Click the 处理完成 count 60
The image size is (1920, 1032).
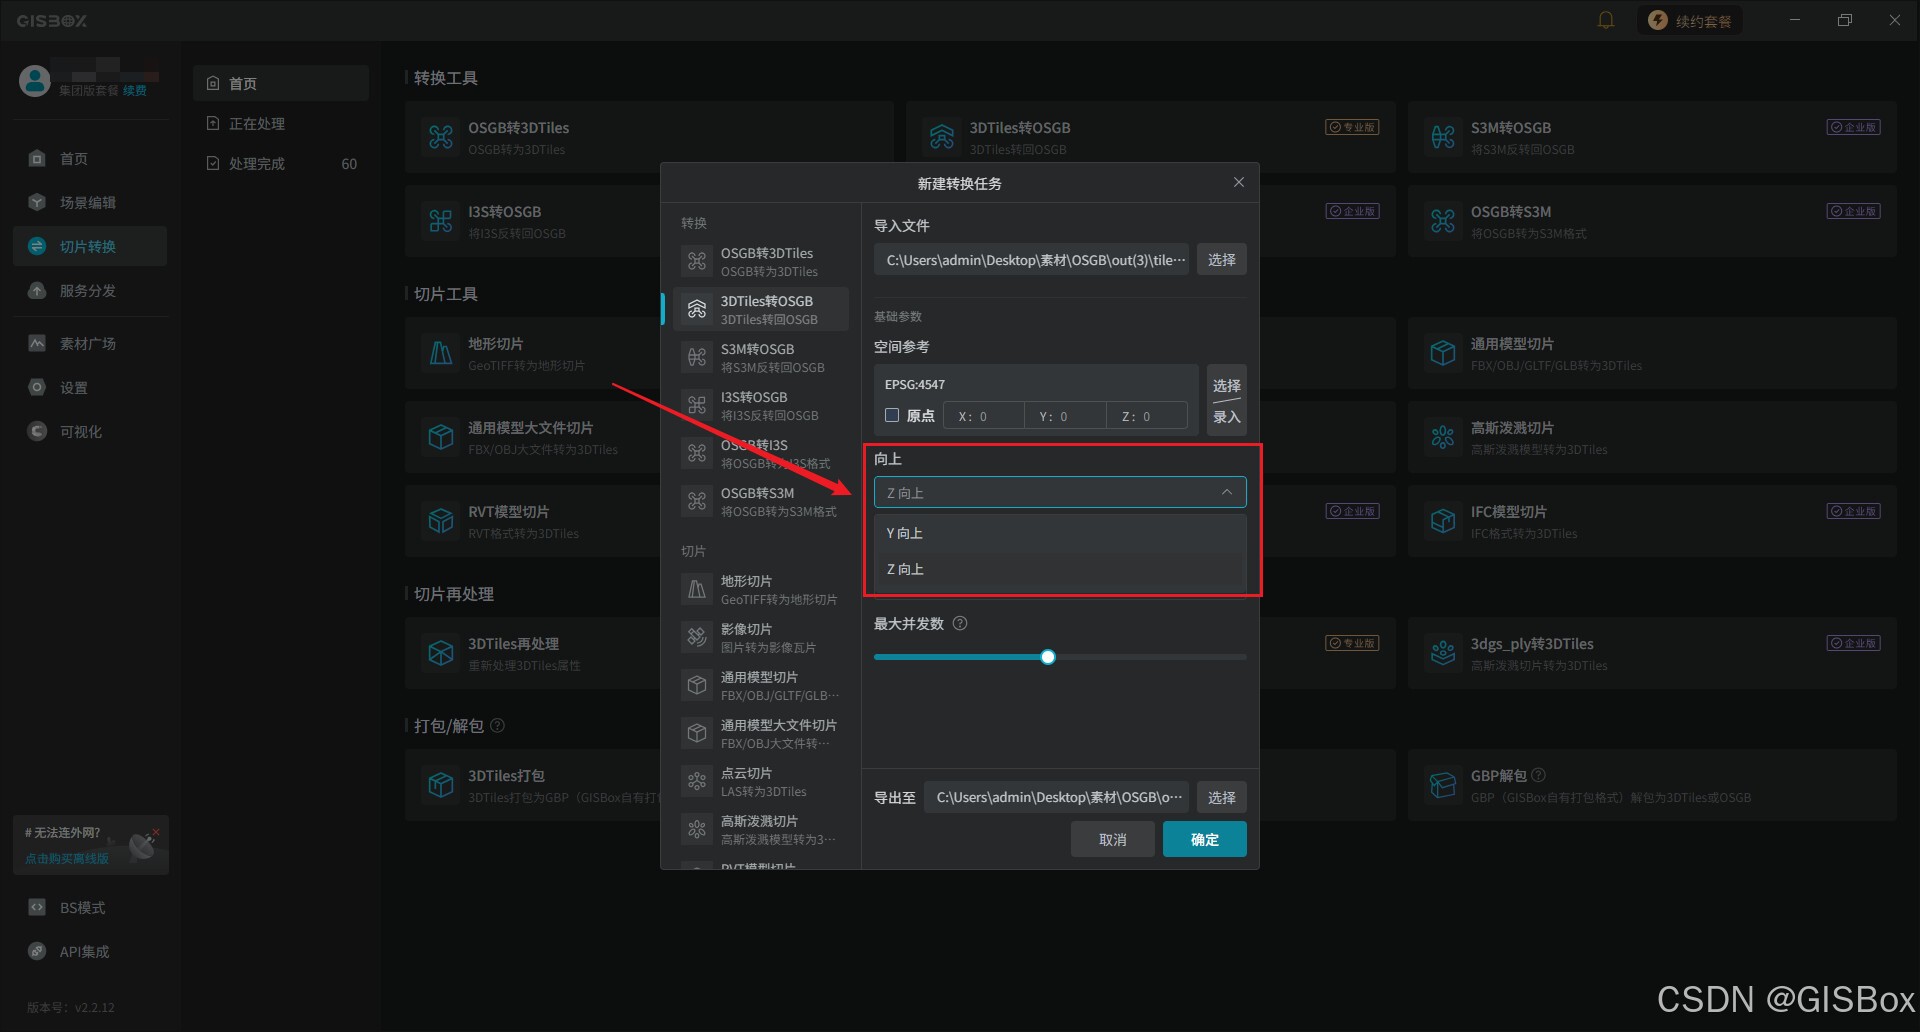click(349, 164)
